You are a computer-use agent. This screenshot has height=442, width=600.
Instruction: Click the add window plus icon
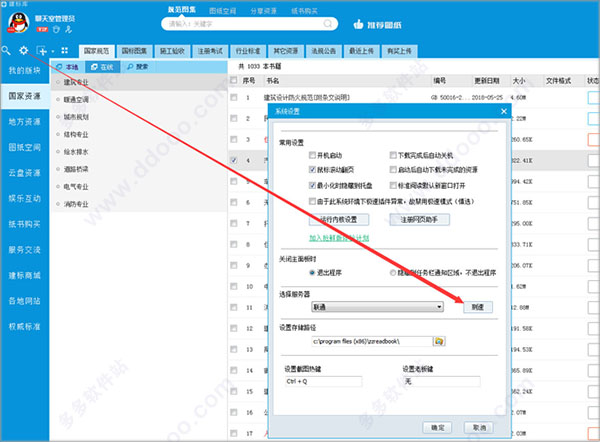[41, 51]
